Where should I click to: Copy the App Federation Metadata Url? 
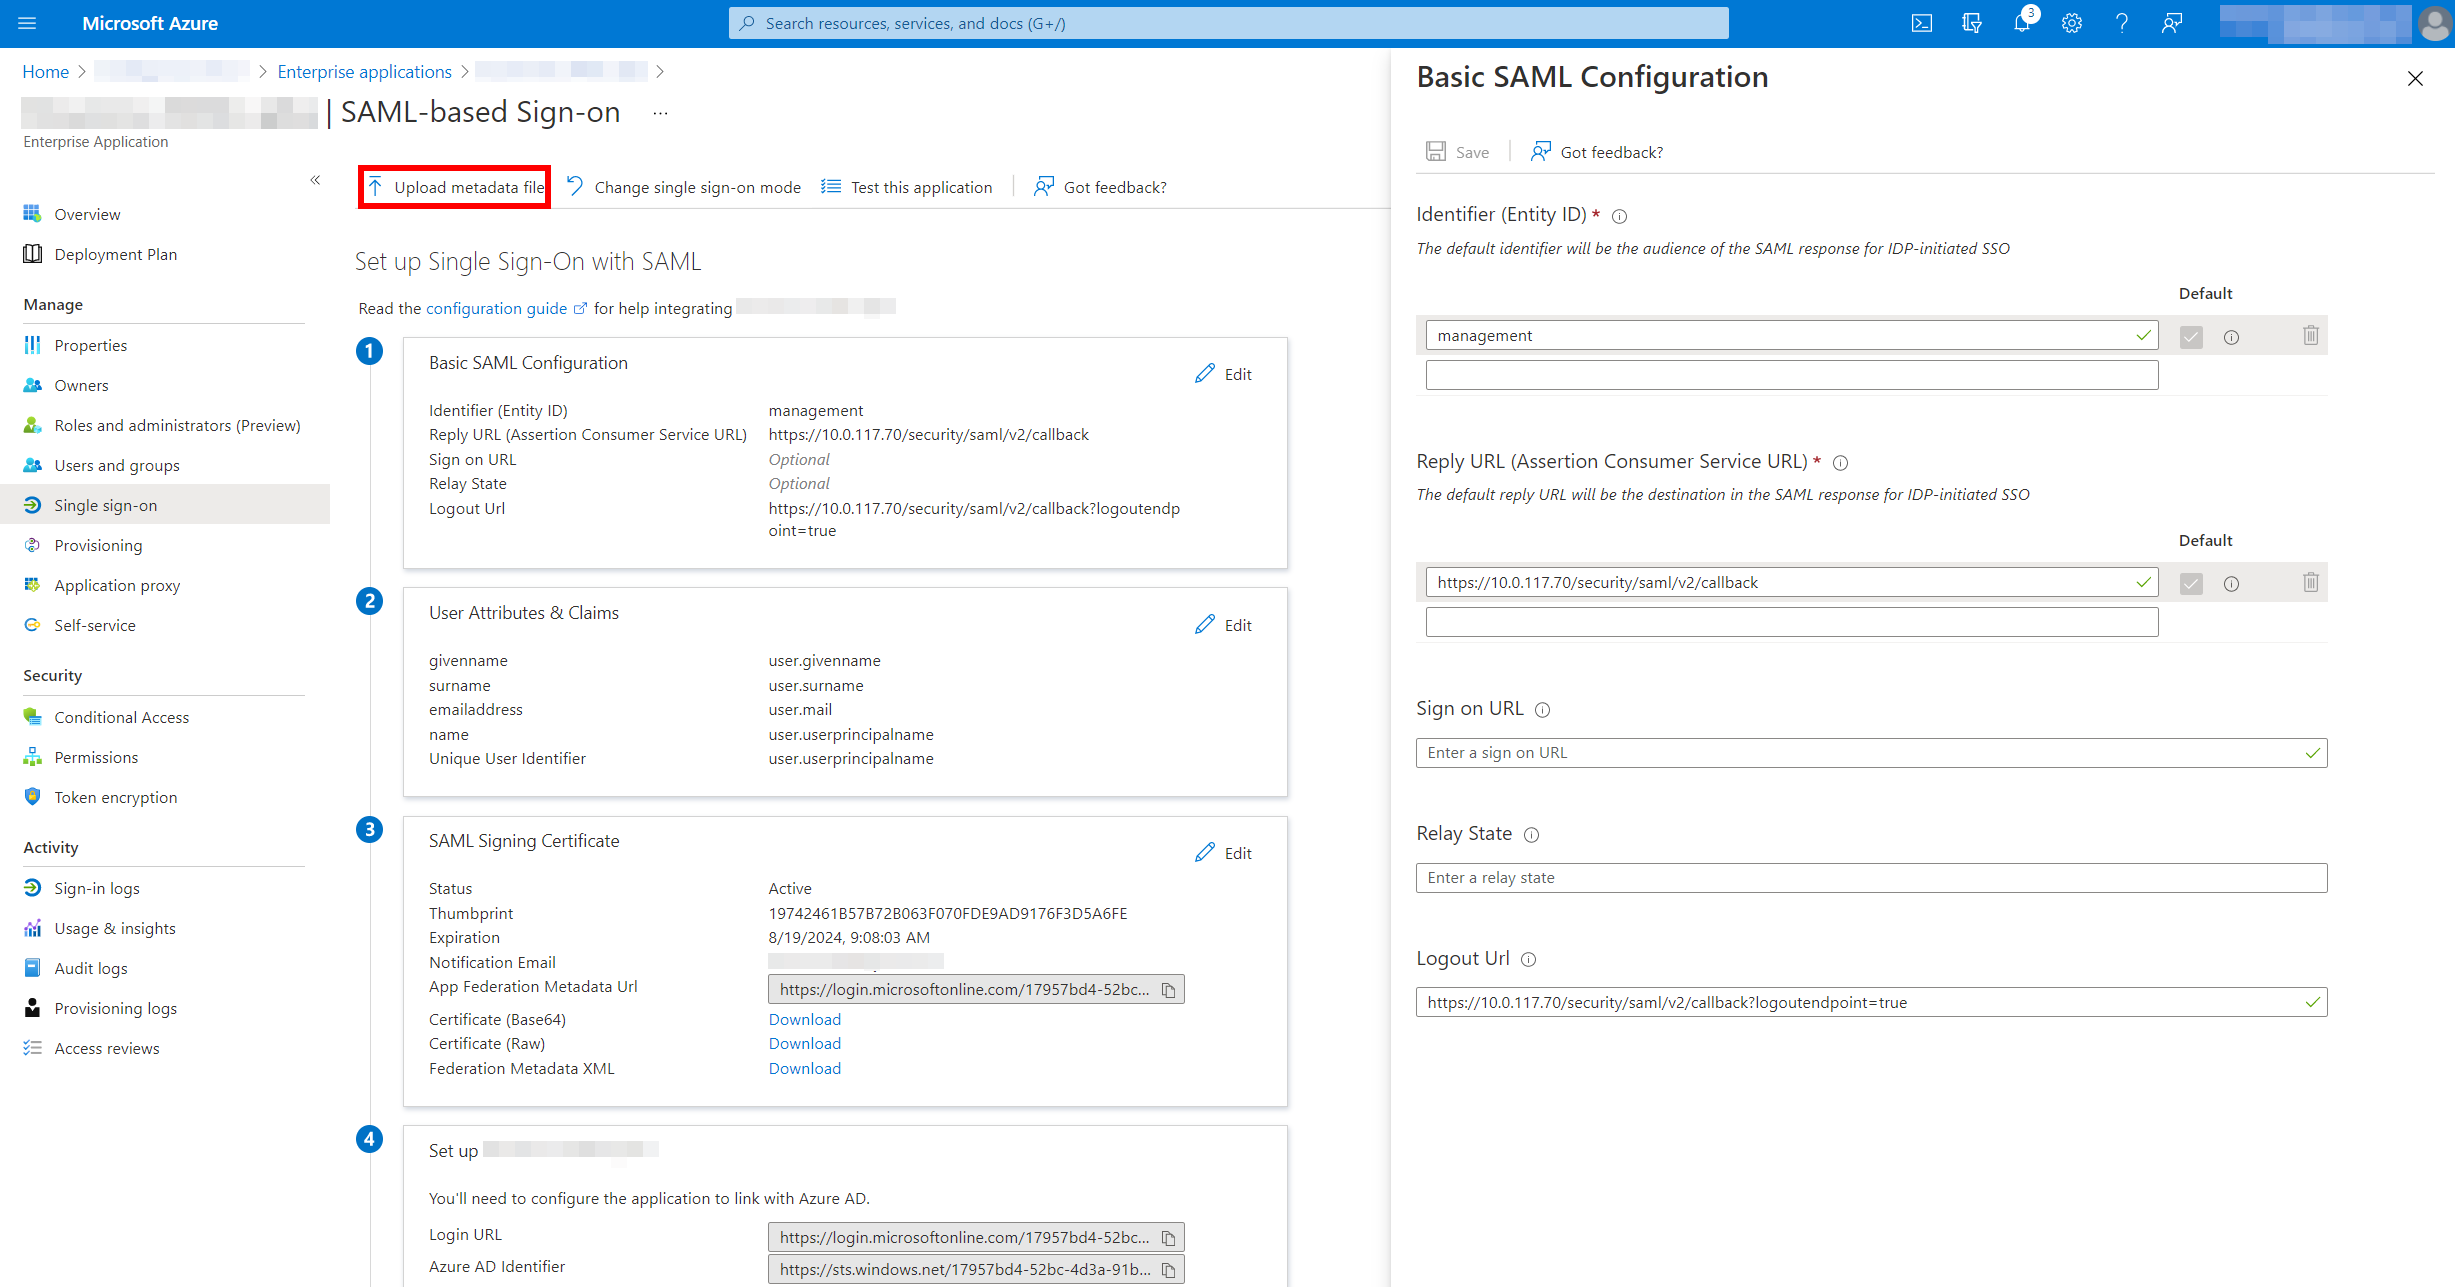click(1168, 990)
